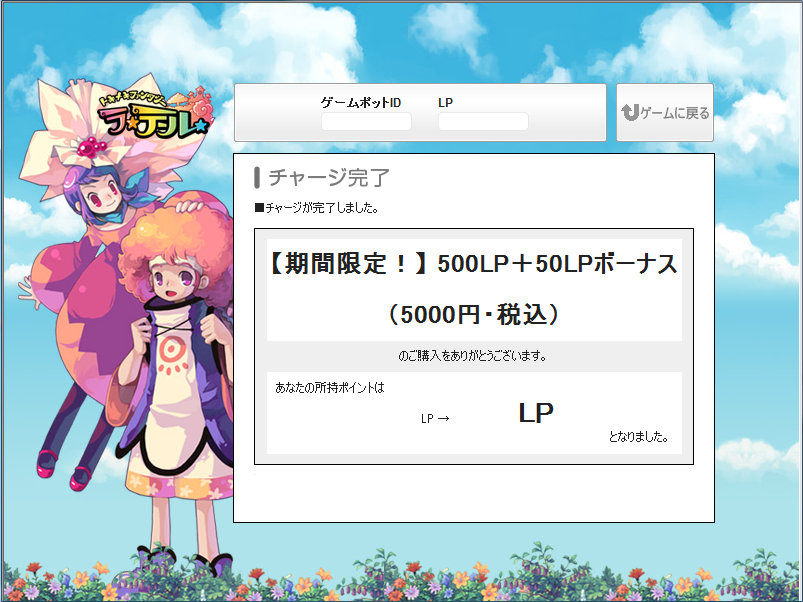
Task: Click the LP balance field in the header
Action: (x=483, y=122)
